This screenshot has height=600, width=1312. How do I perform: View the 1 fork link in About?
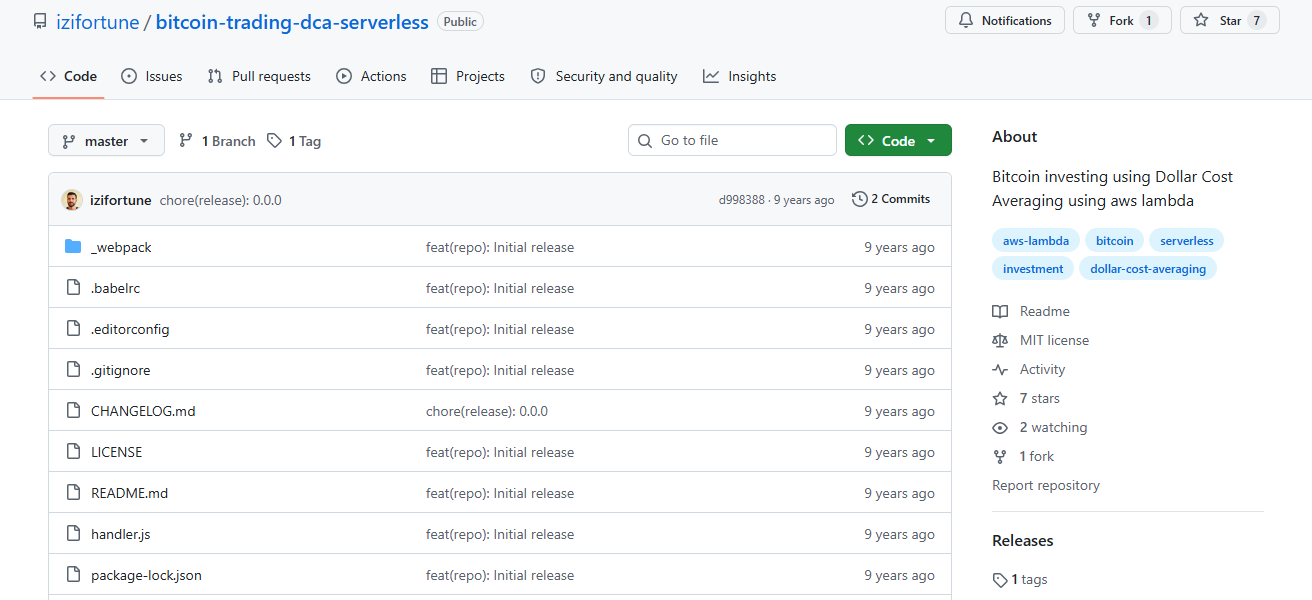click(x=1023, y=456)
